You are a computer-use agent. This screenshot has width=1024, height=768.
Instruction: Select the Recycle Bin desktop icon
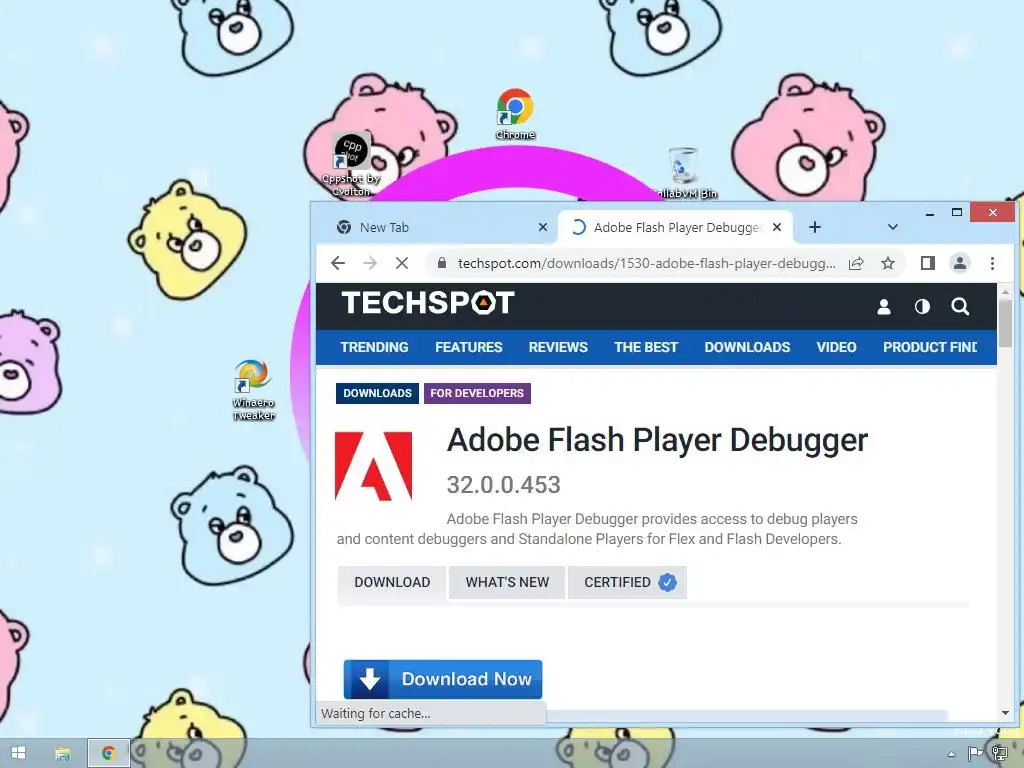(684, 173)
